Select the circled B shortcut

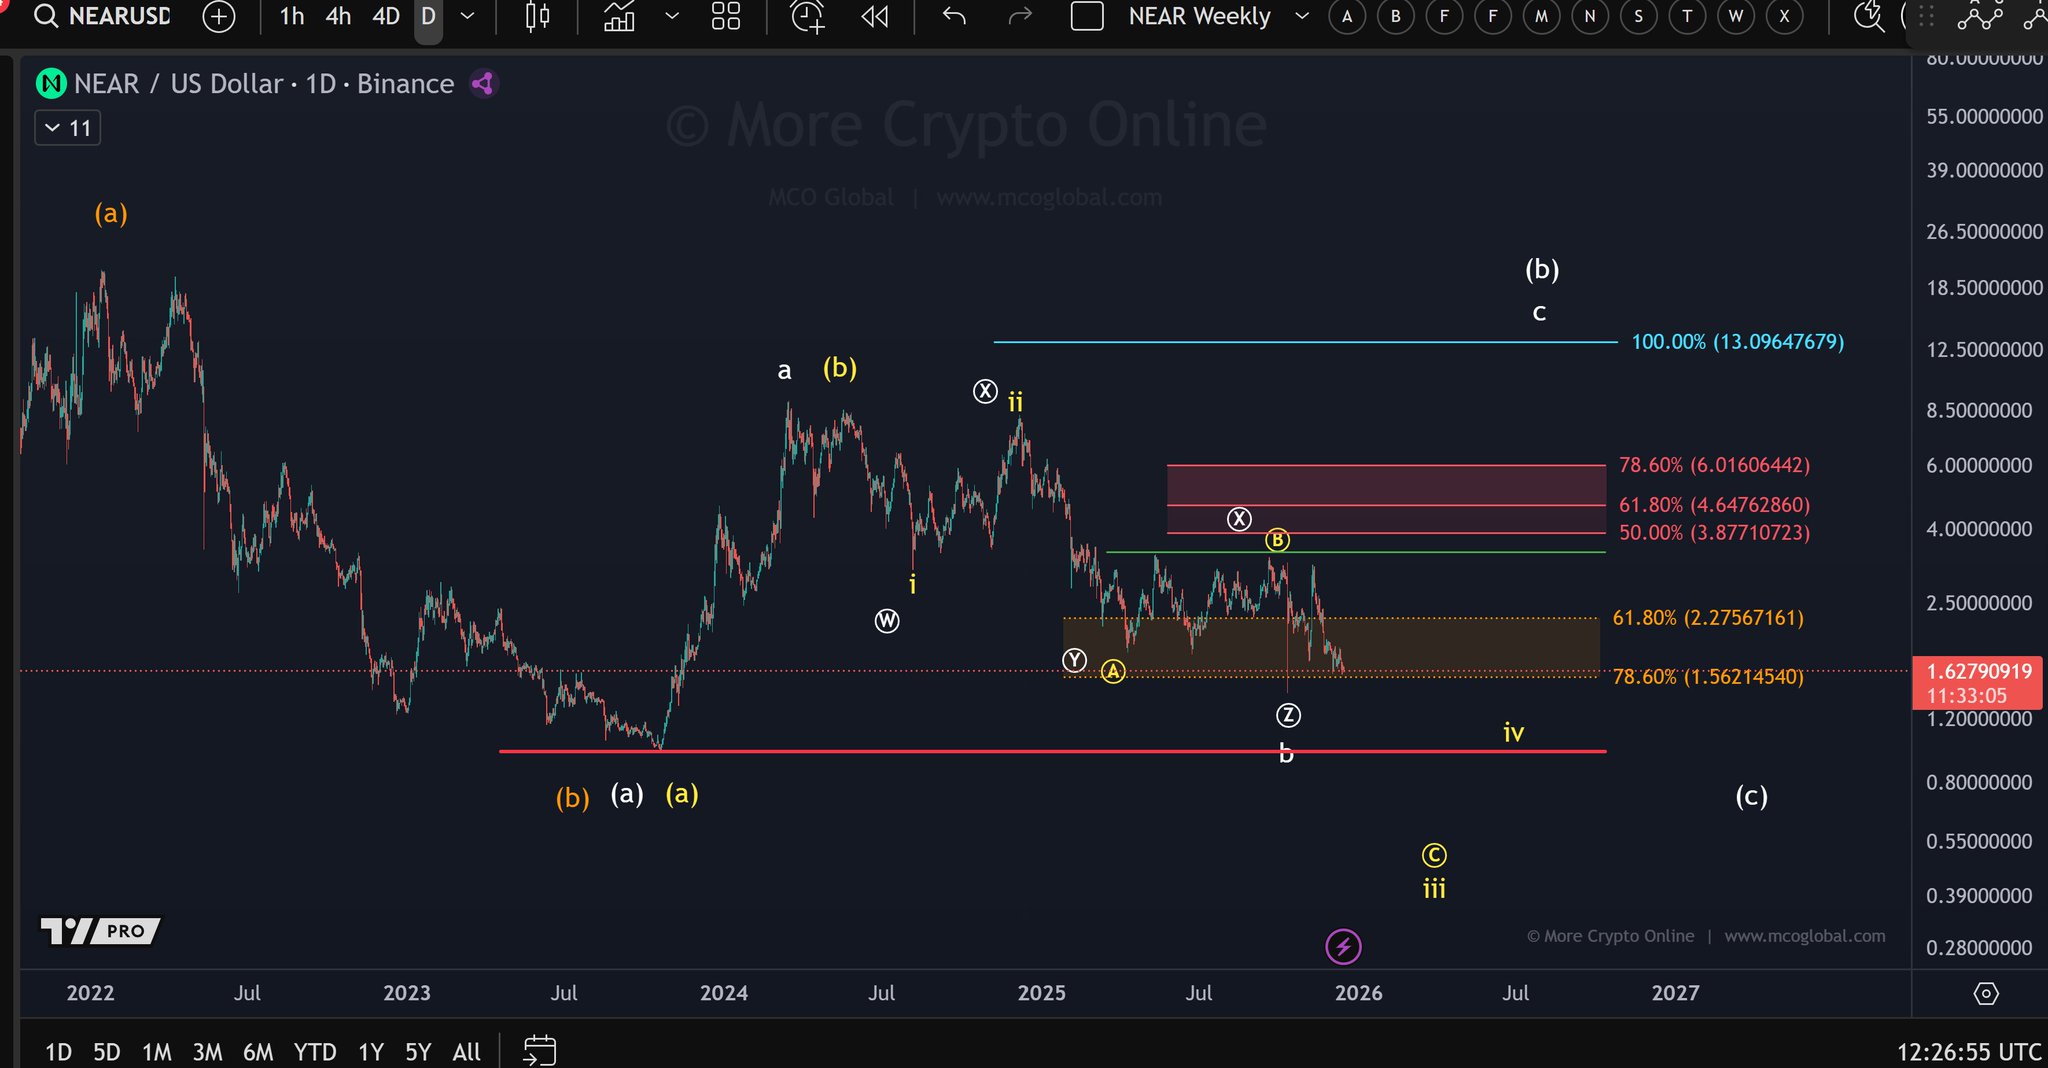tap(1396, 17)
